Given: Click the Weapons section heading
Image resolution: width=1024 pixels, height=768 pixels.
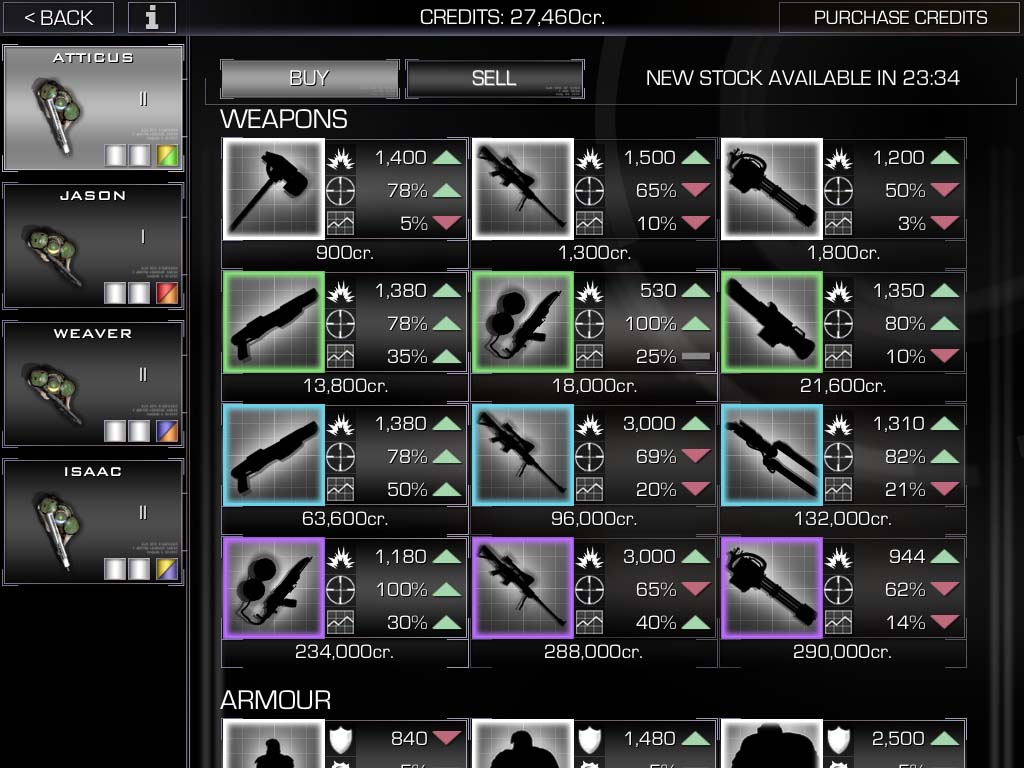Looking at the screenshot, I should tap(283, 119).
